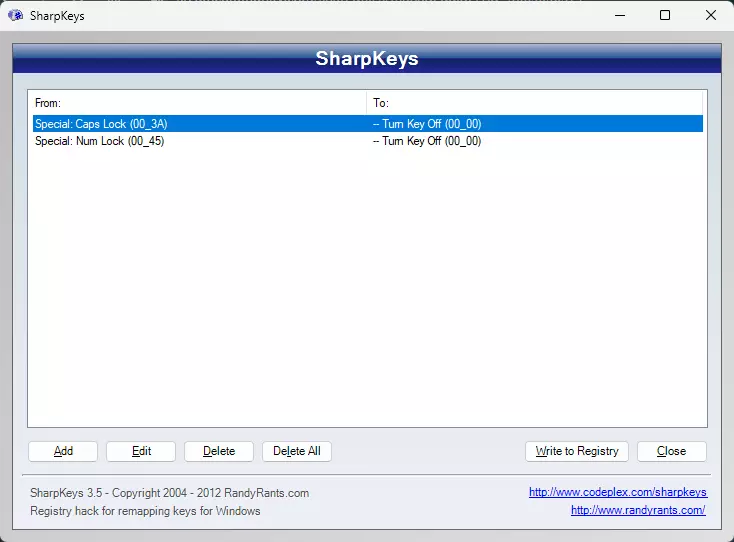Click the Close button next to Write to Registry

click(672, 451)
